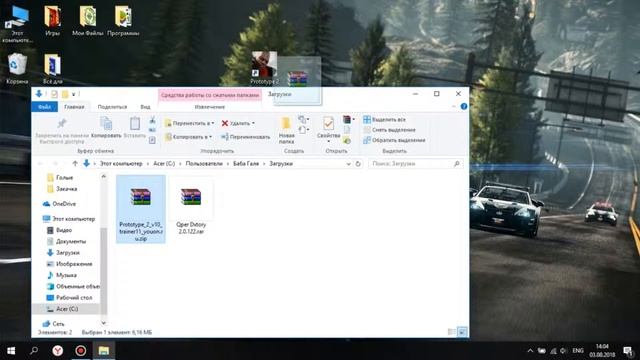This screenshot has height=360, width=640.
Task: Click Acer (C:) breadcrumb in address bar
Action: click(x=164, y=163)
